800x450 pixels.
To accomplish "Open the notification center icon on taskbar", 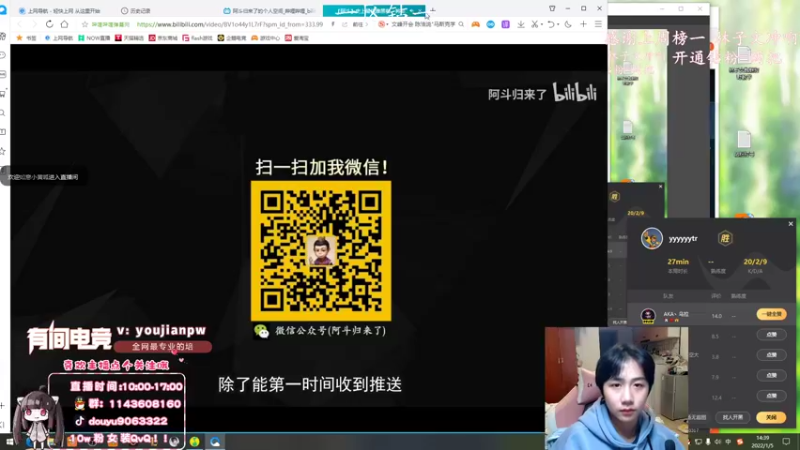I will 786,441.
